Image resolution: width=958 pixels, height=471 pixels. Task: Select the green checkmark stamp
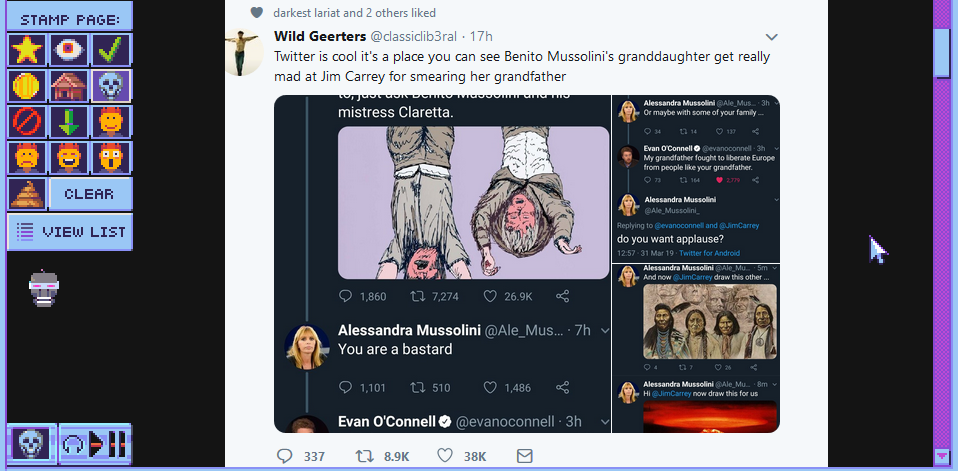111,50
